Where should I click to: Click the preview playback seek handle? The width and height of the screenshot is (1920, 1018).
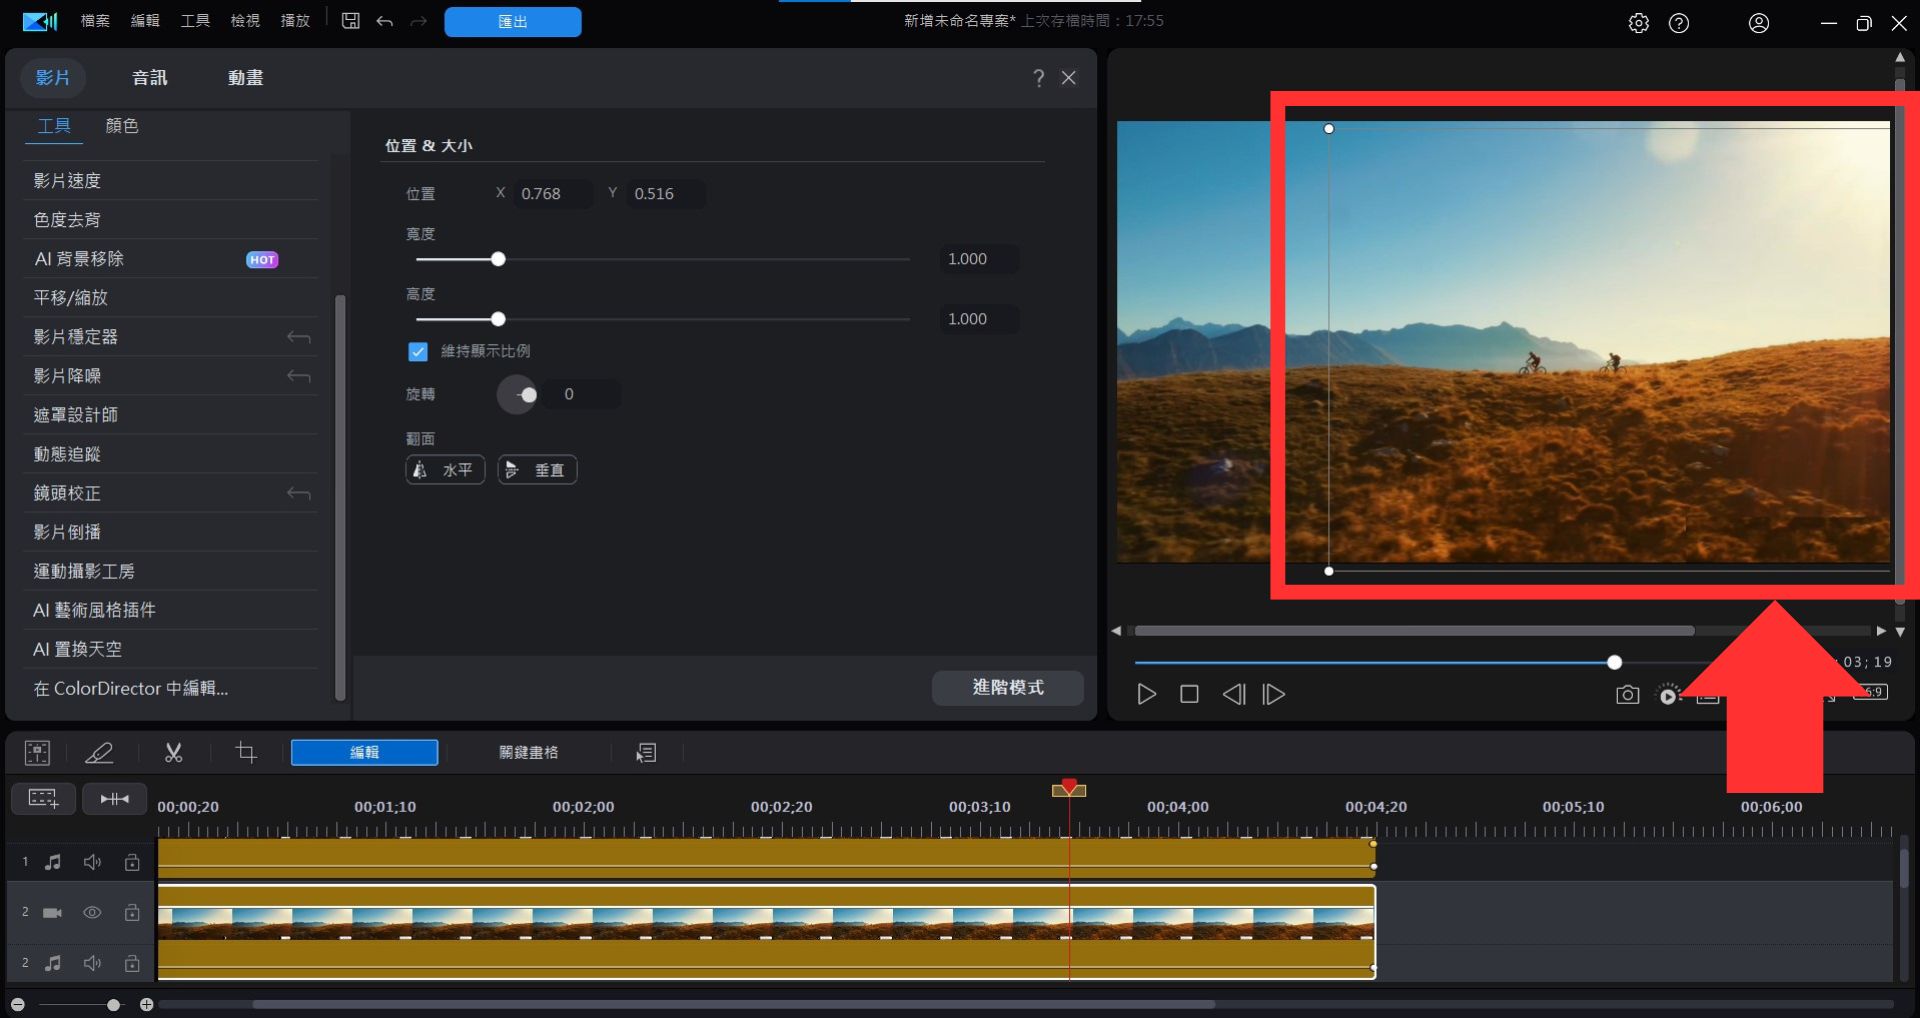1614,663
